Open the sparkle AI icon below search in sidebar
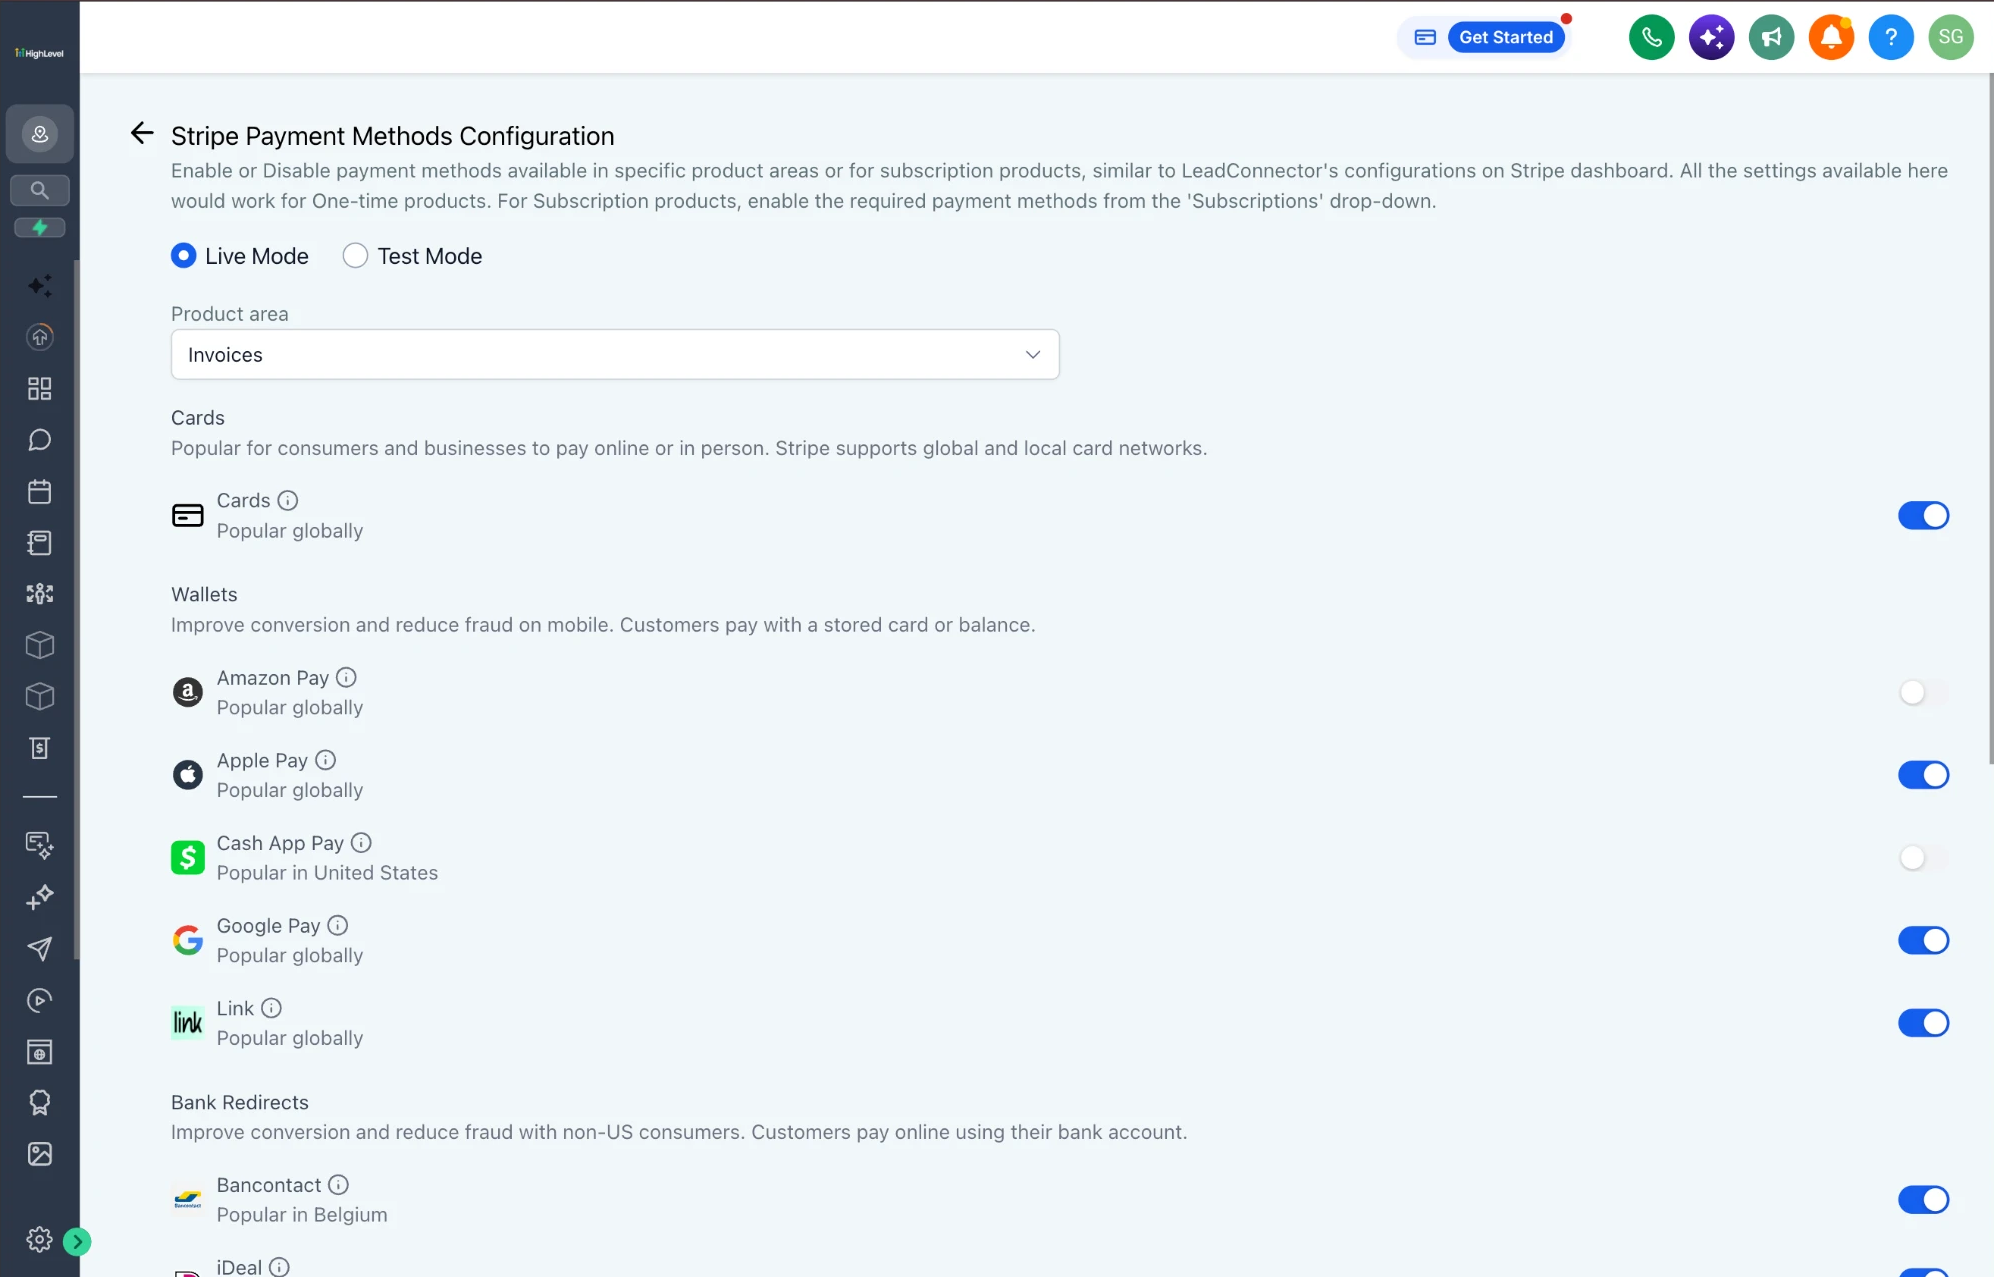Image resolution: width=1994 pixels, height=1277 pixels. pos(40,286)
